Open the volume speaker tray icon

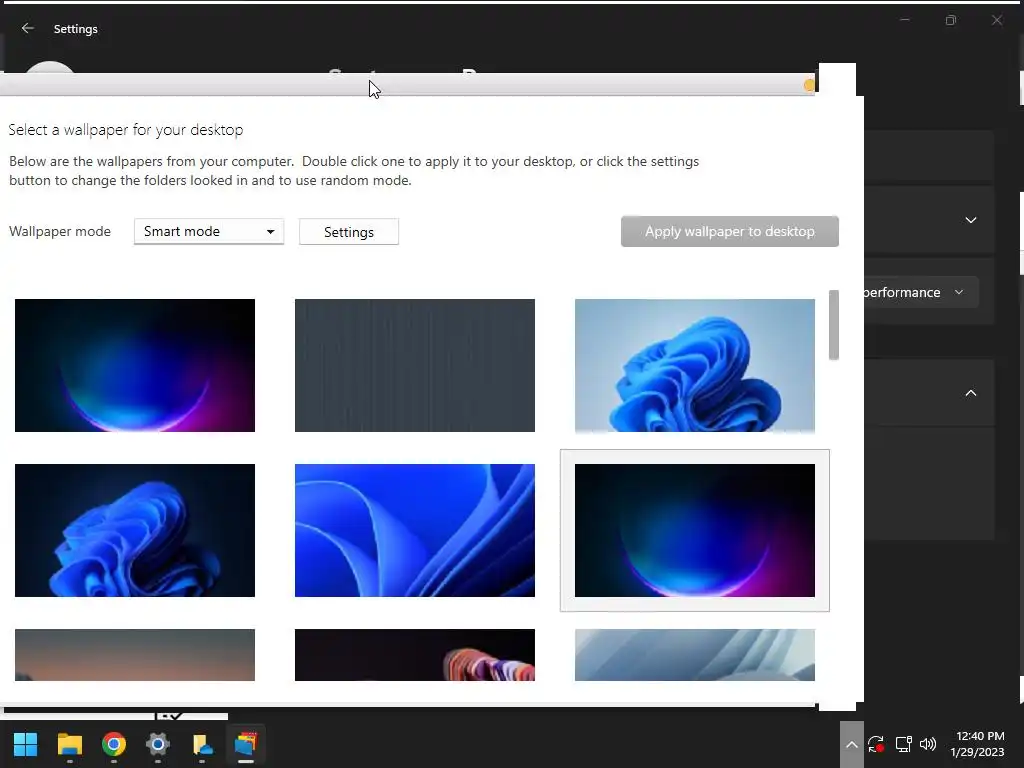[927, 744]
